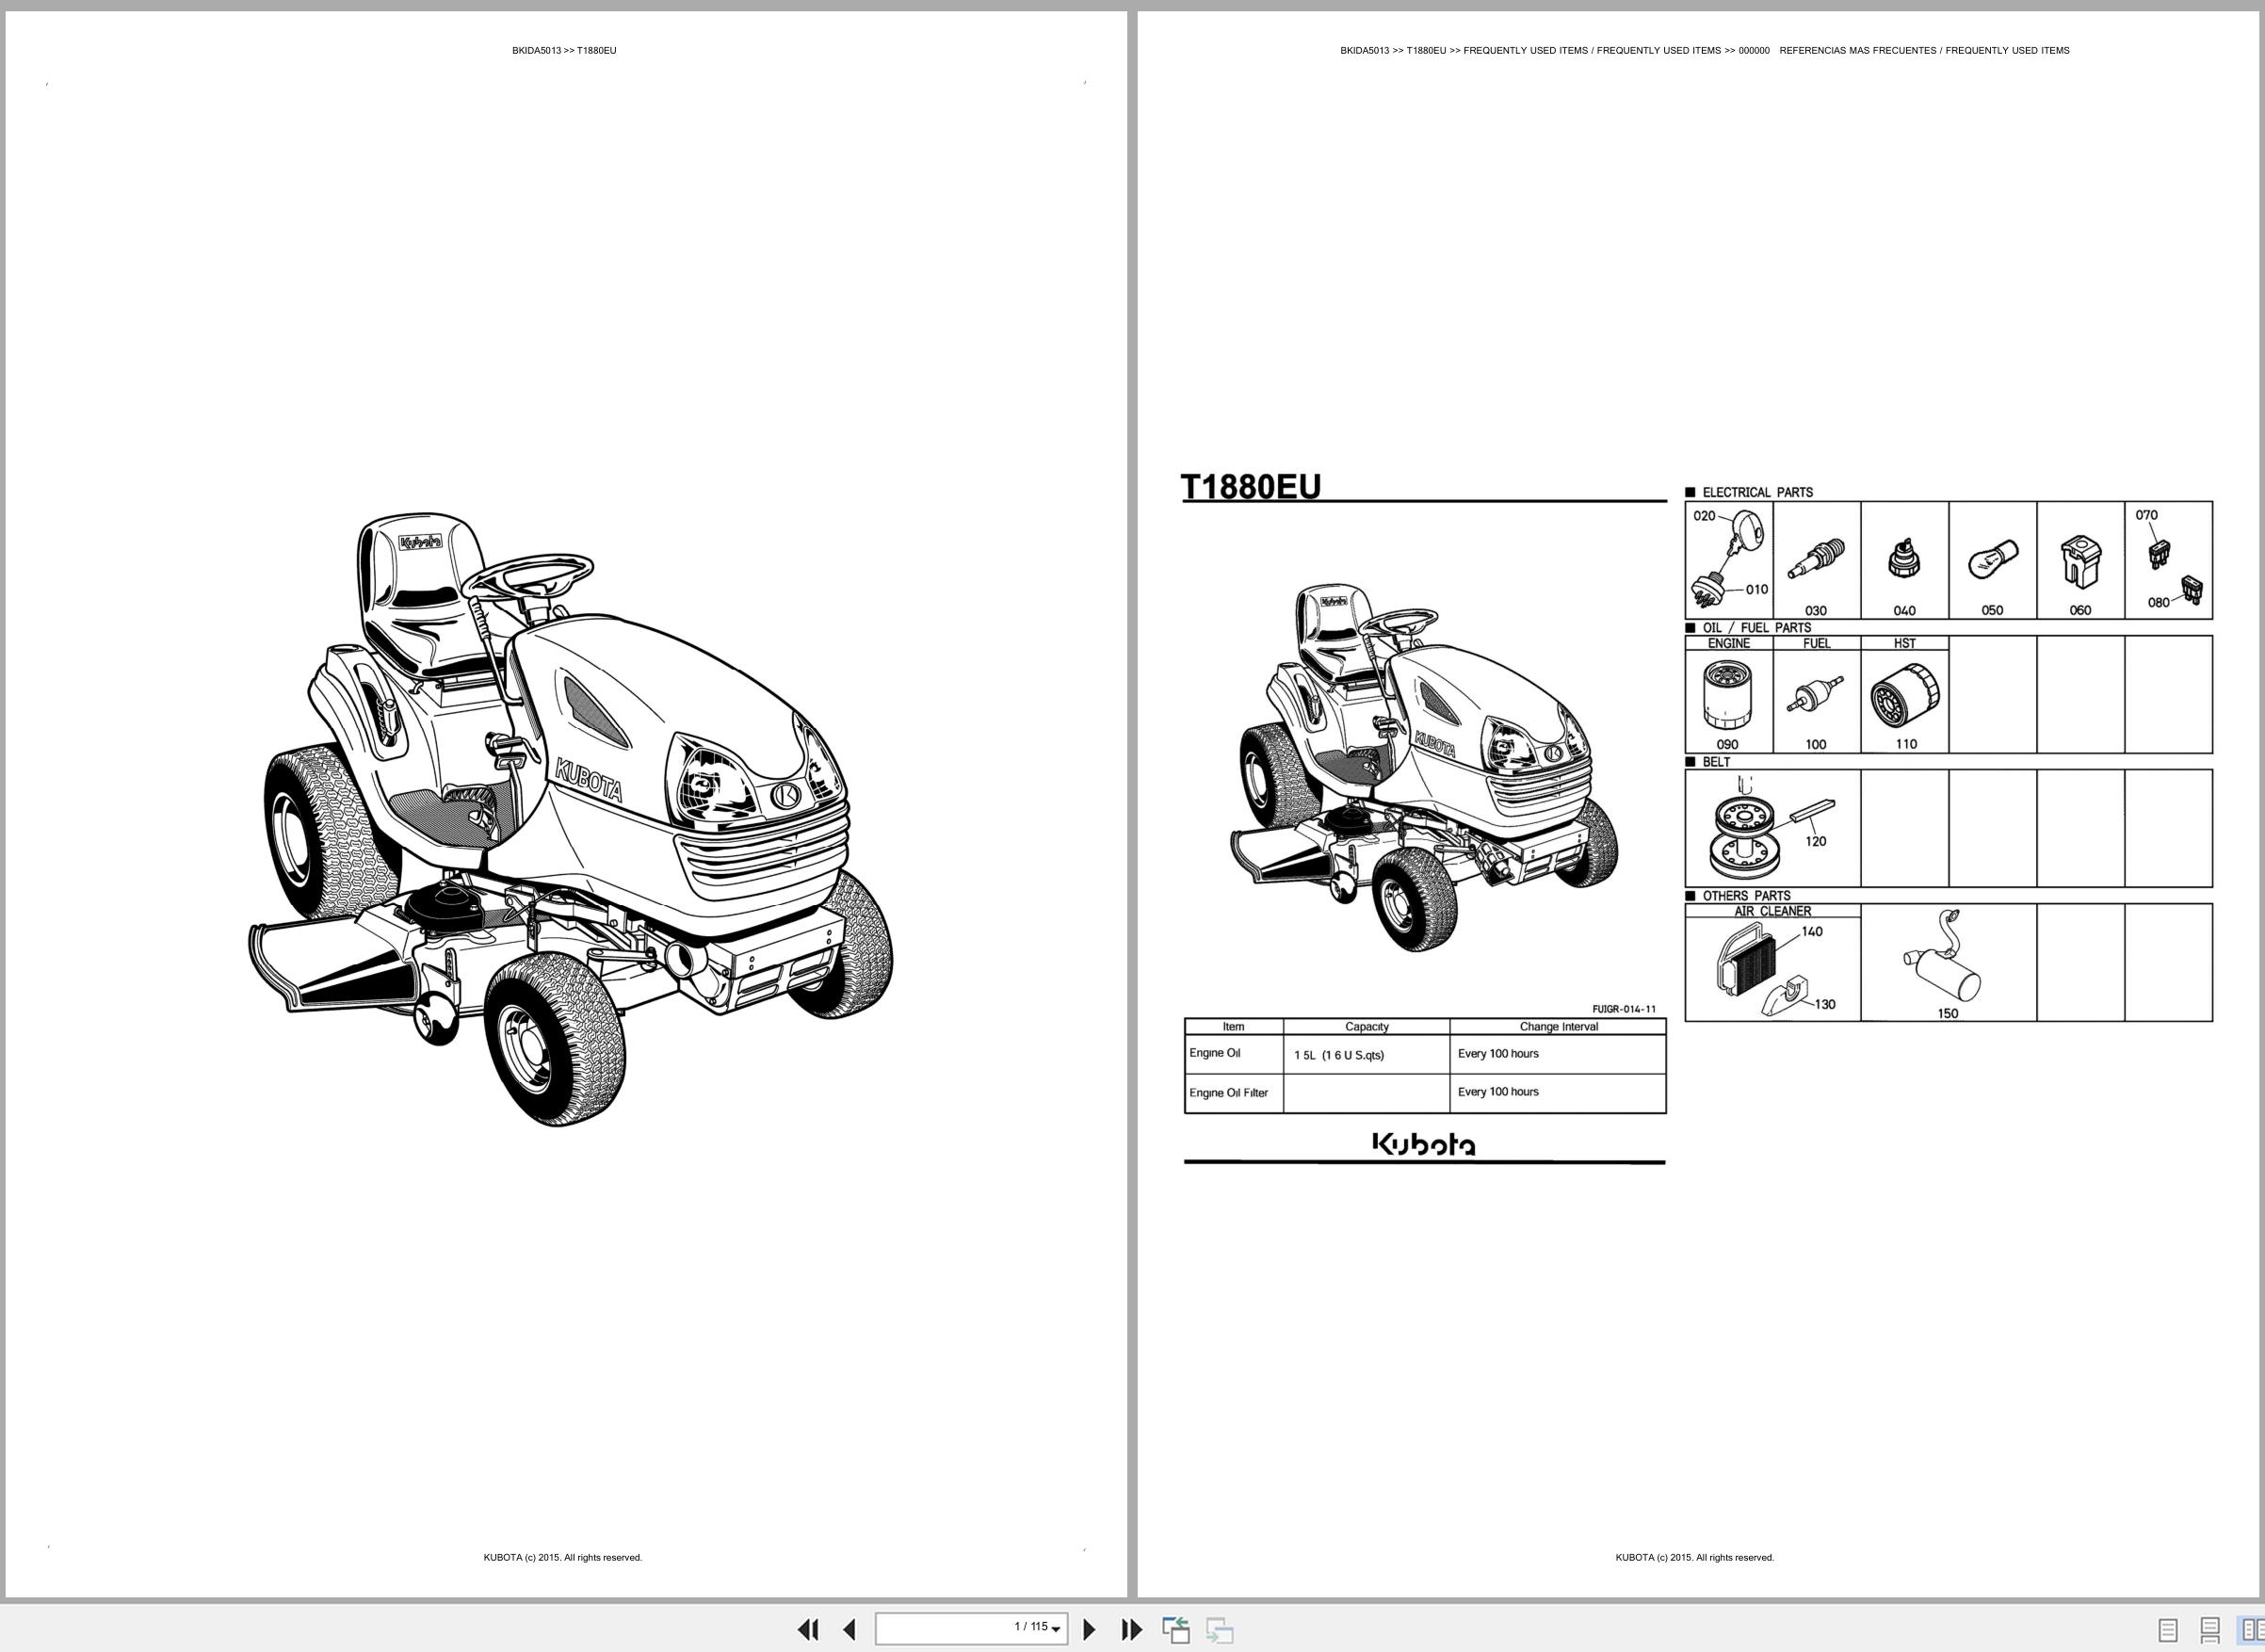This screenshot has width=2265, height=1652.
Task: Go to the next page
Action: (1090, 1630)
